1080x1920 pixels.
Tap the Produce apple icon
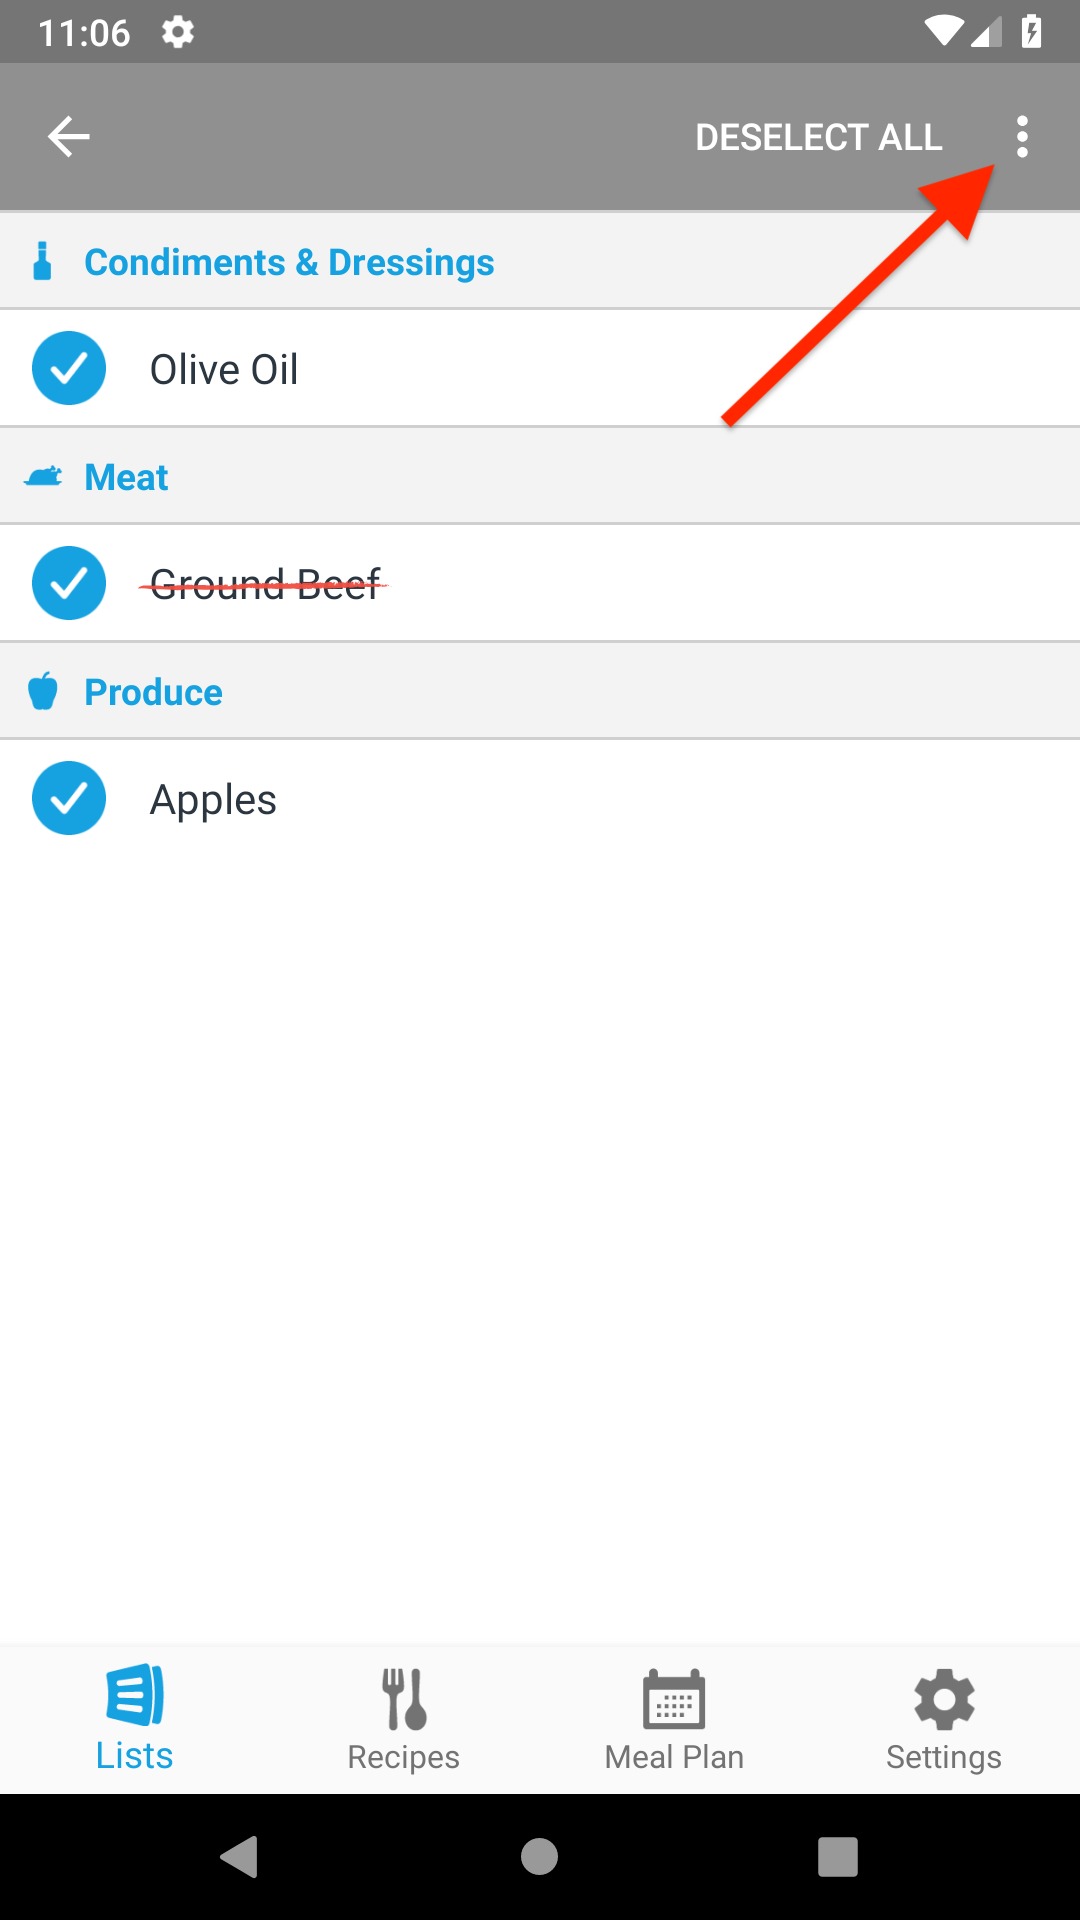coord(43,692)
